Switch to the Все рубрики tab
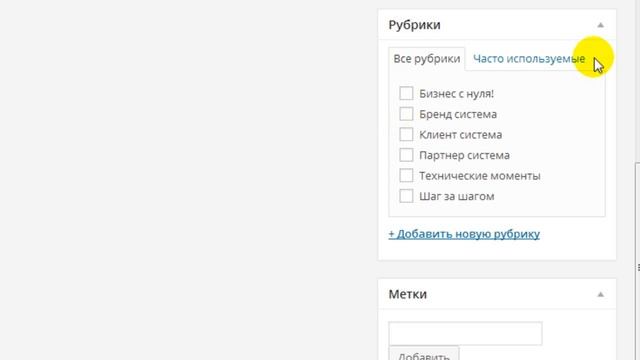The image size is (640, 360). point(427,59)
